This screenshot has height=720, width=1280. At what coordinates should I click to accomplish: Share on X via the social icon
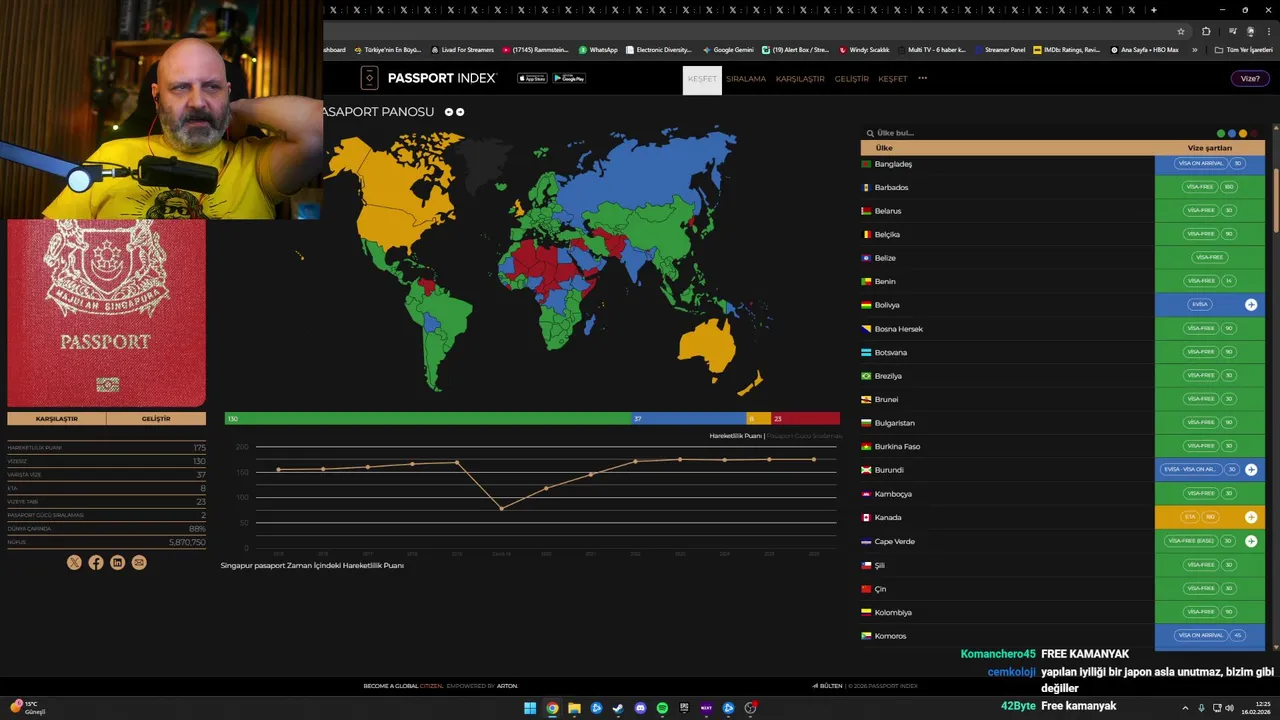[74, 562]
